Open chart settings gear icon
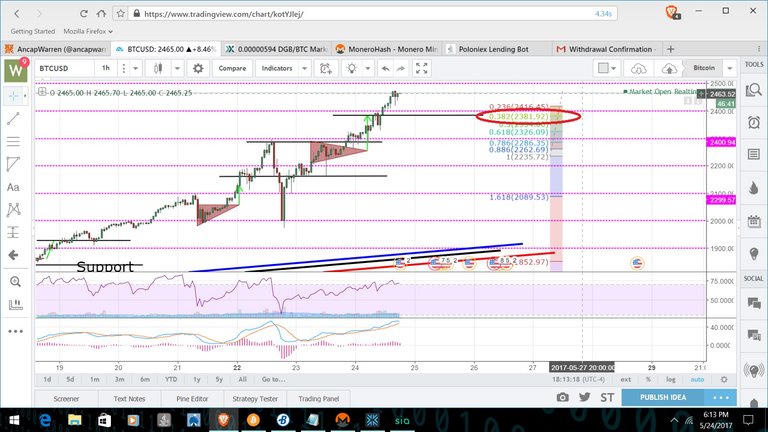The height and width of the screenshot is (432, 768). tap(197, 68)
